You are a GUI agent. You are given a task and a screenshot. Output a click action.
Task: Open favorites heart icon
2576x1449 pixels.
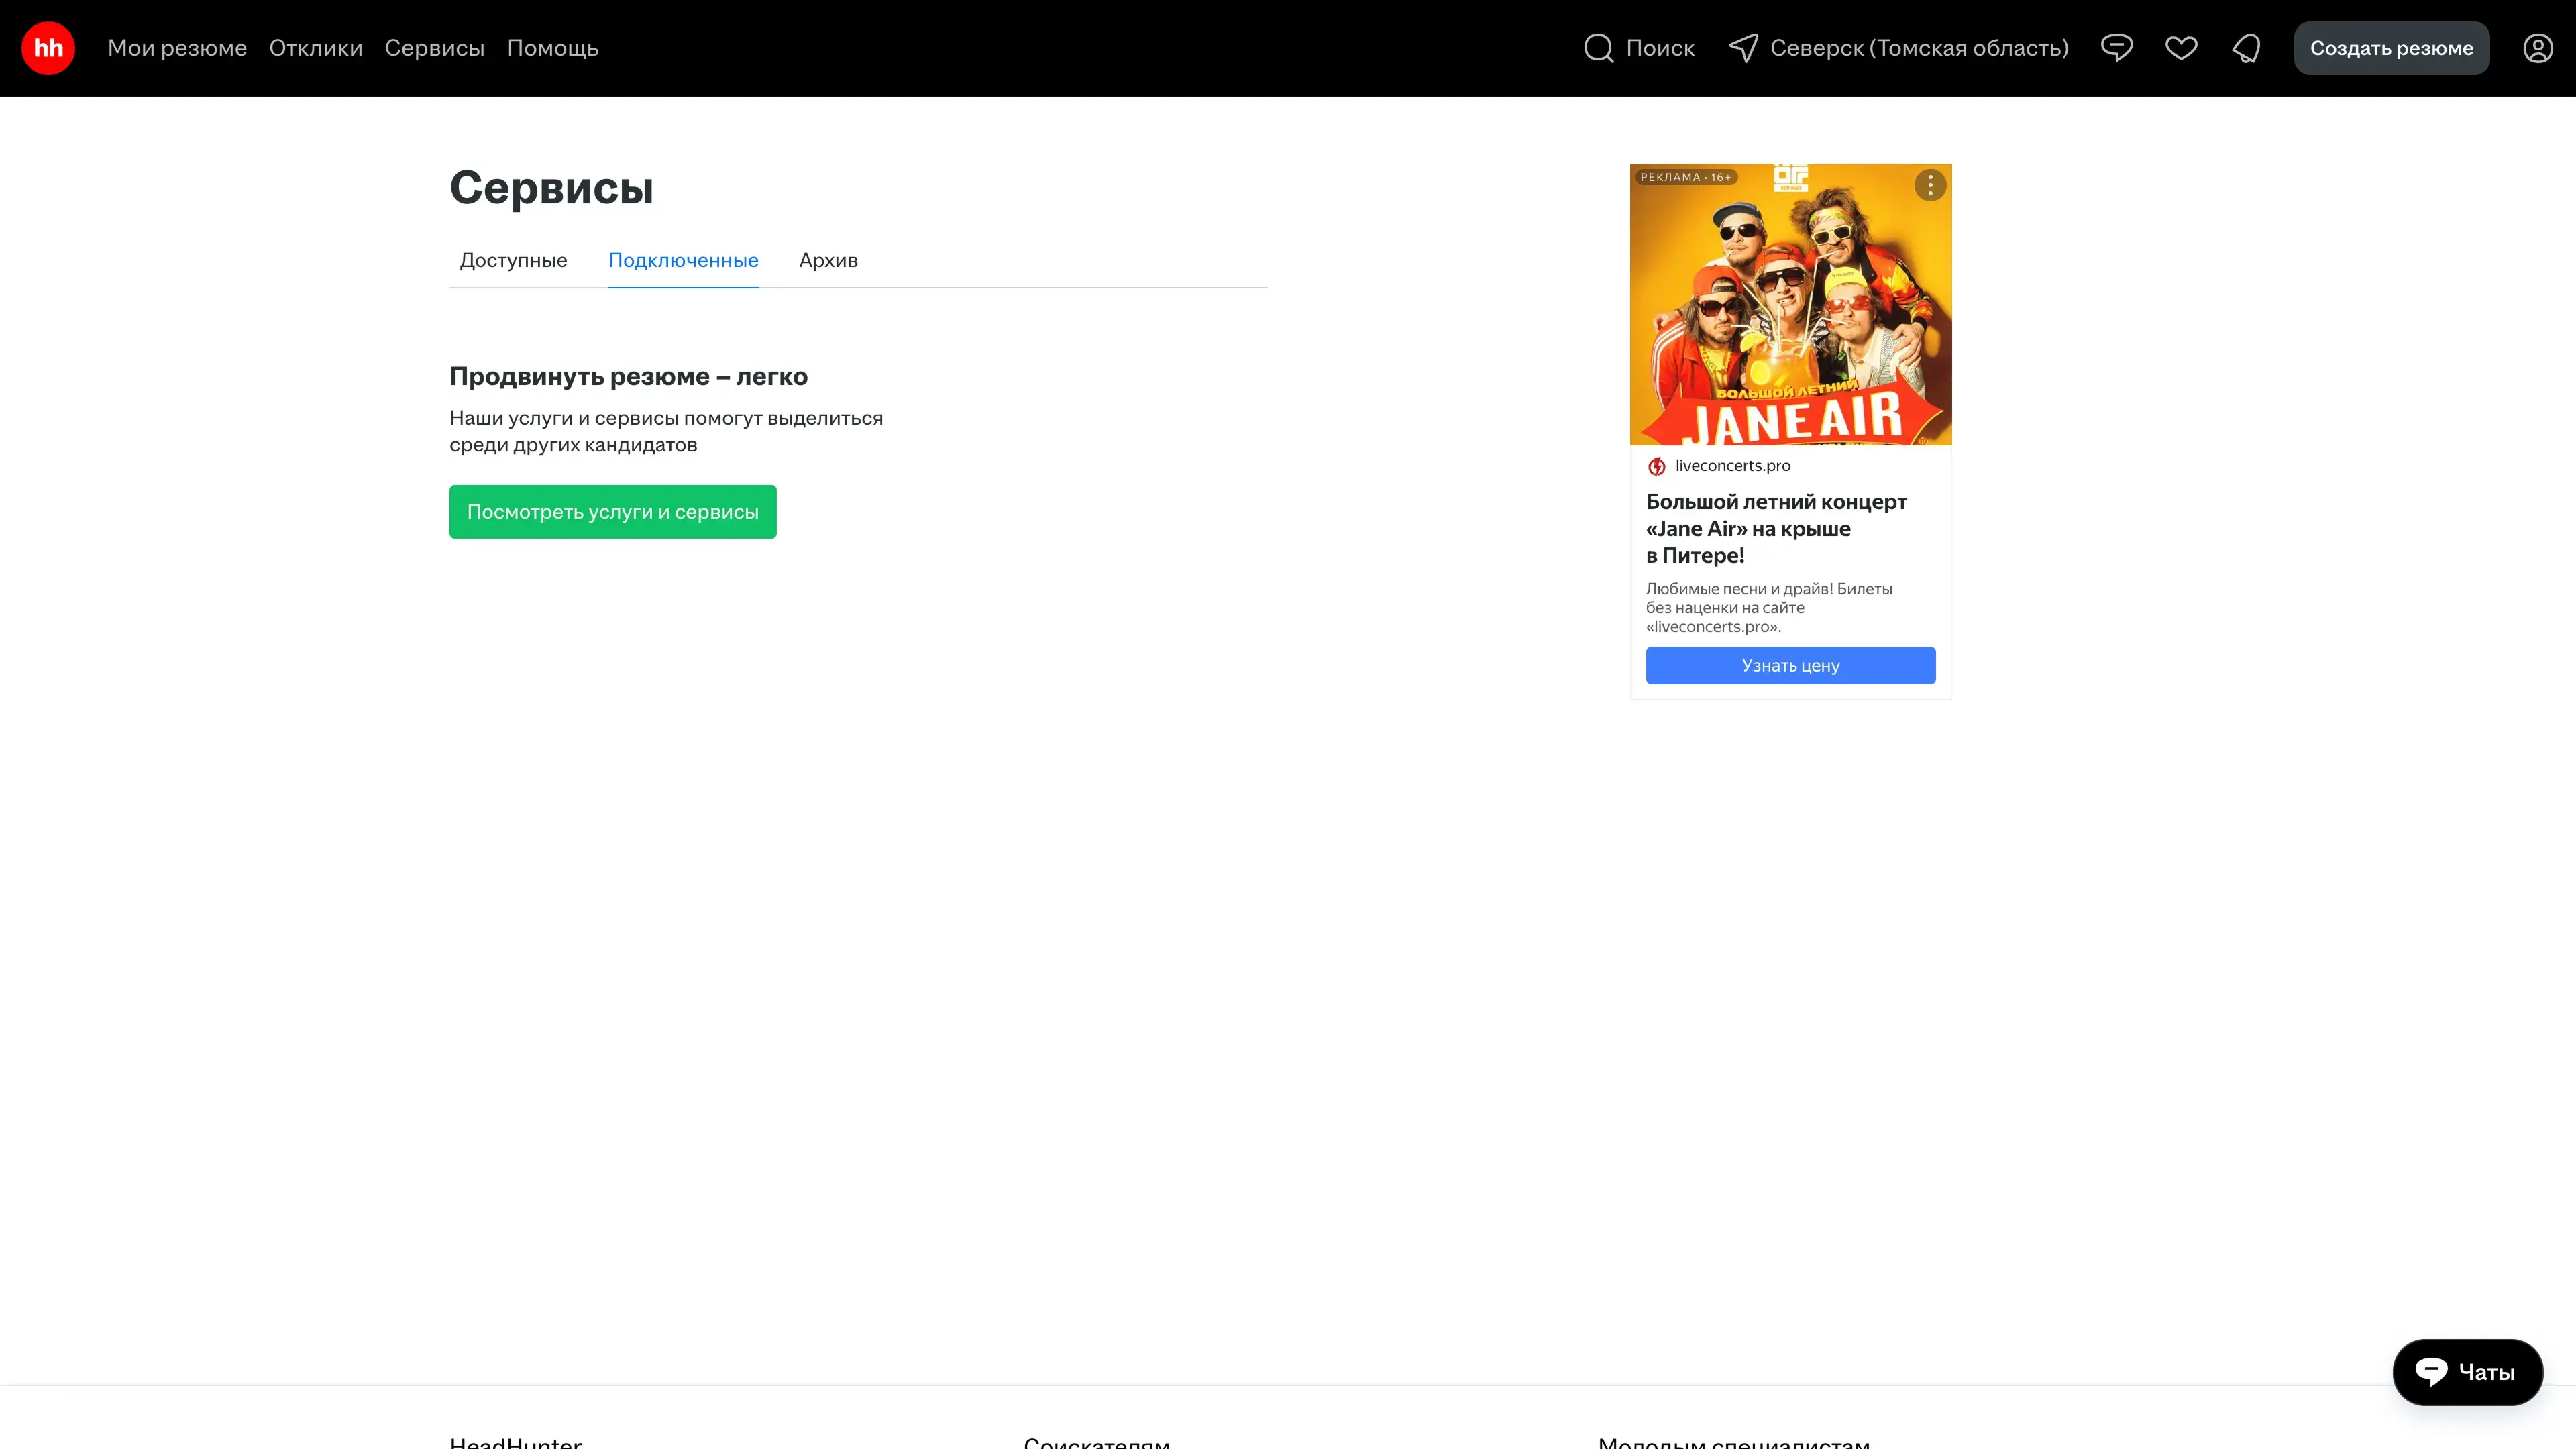[2181, 48]
